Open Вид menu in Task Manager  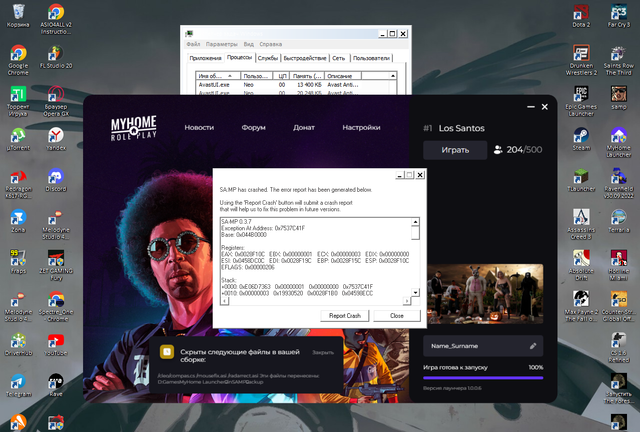[x=249, y=44]
